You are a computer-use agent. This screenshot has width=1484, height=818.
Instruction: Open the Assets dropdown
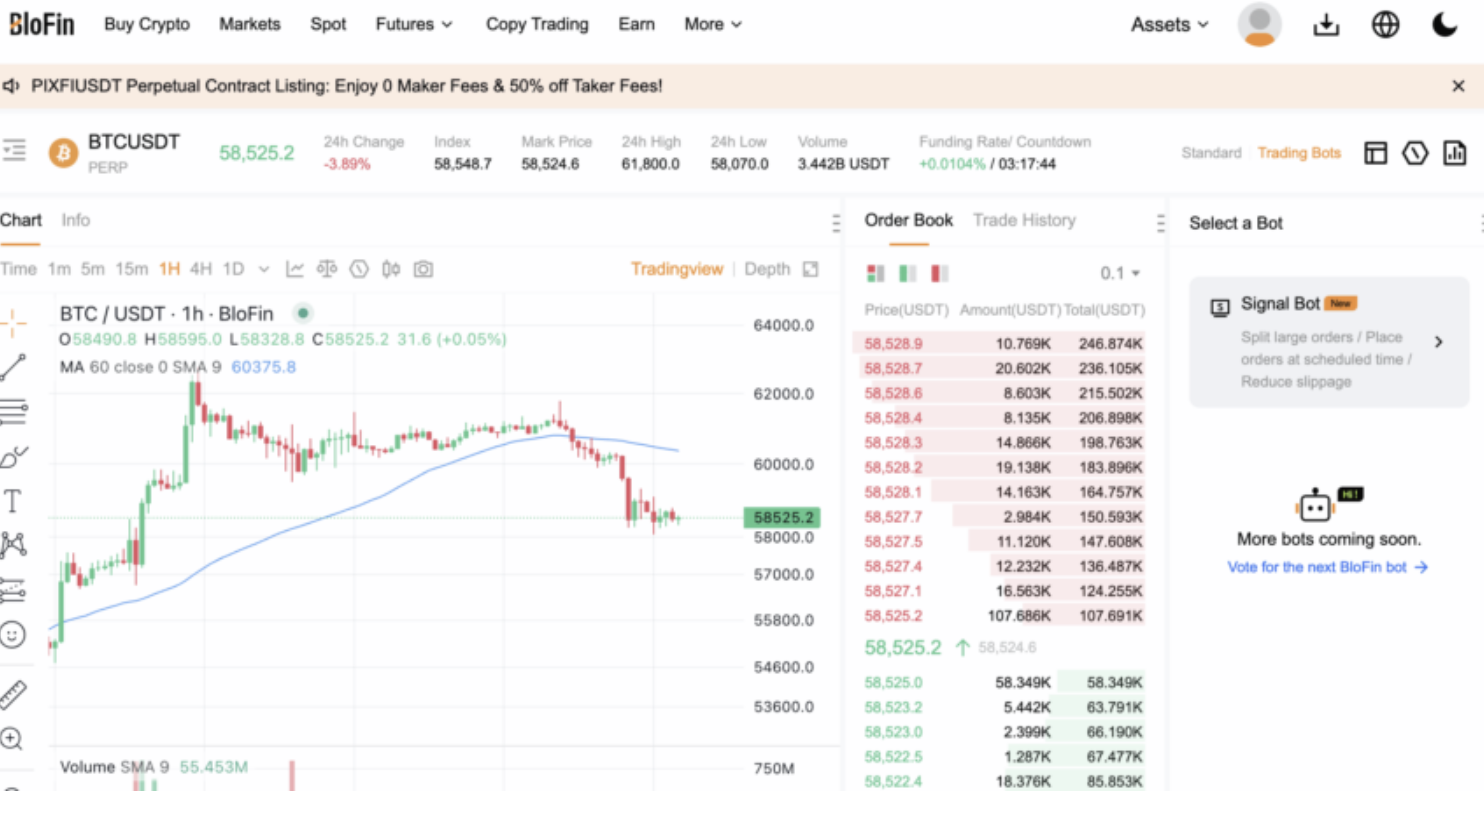[1170, 24]
